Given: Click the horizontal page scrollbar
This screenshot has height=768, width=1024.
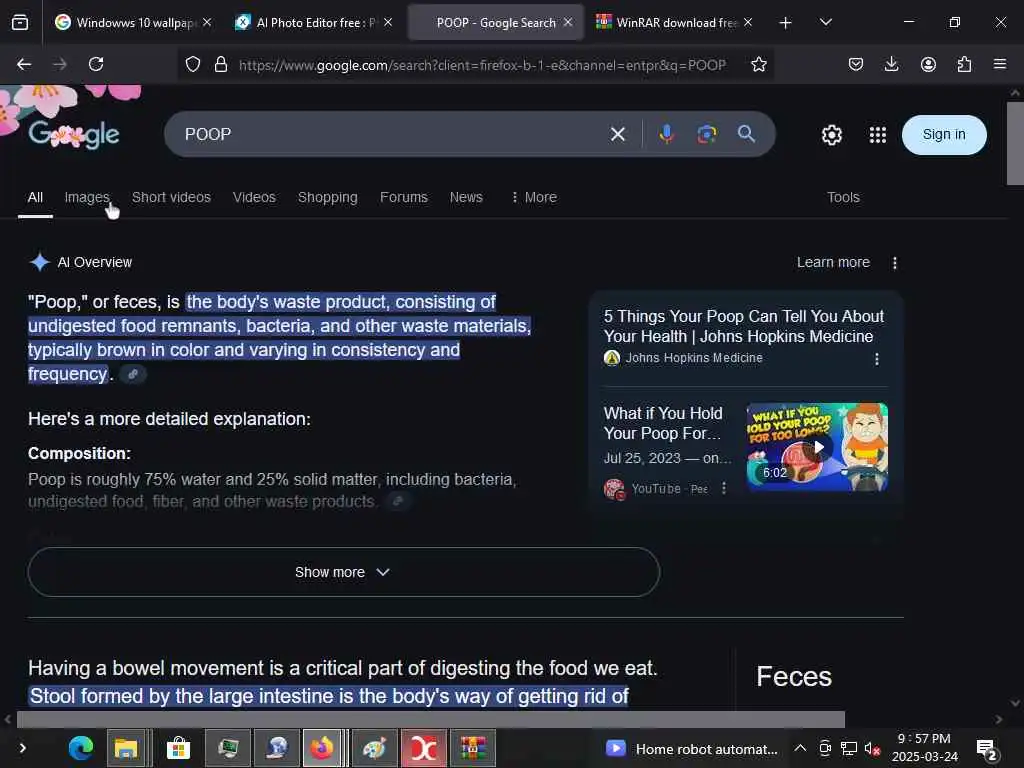Looking at the screenshot, I should pyautogui.click(x=430, y=719).
